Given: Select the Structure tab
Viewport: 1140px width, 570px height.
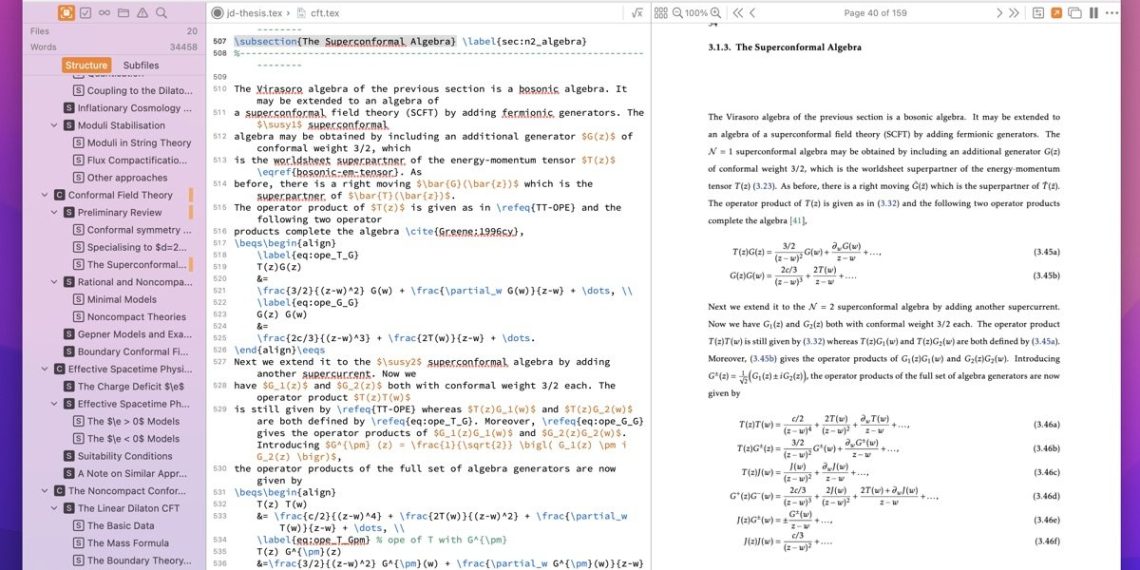Looking at the screenshot, I should point(86,65).
